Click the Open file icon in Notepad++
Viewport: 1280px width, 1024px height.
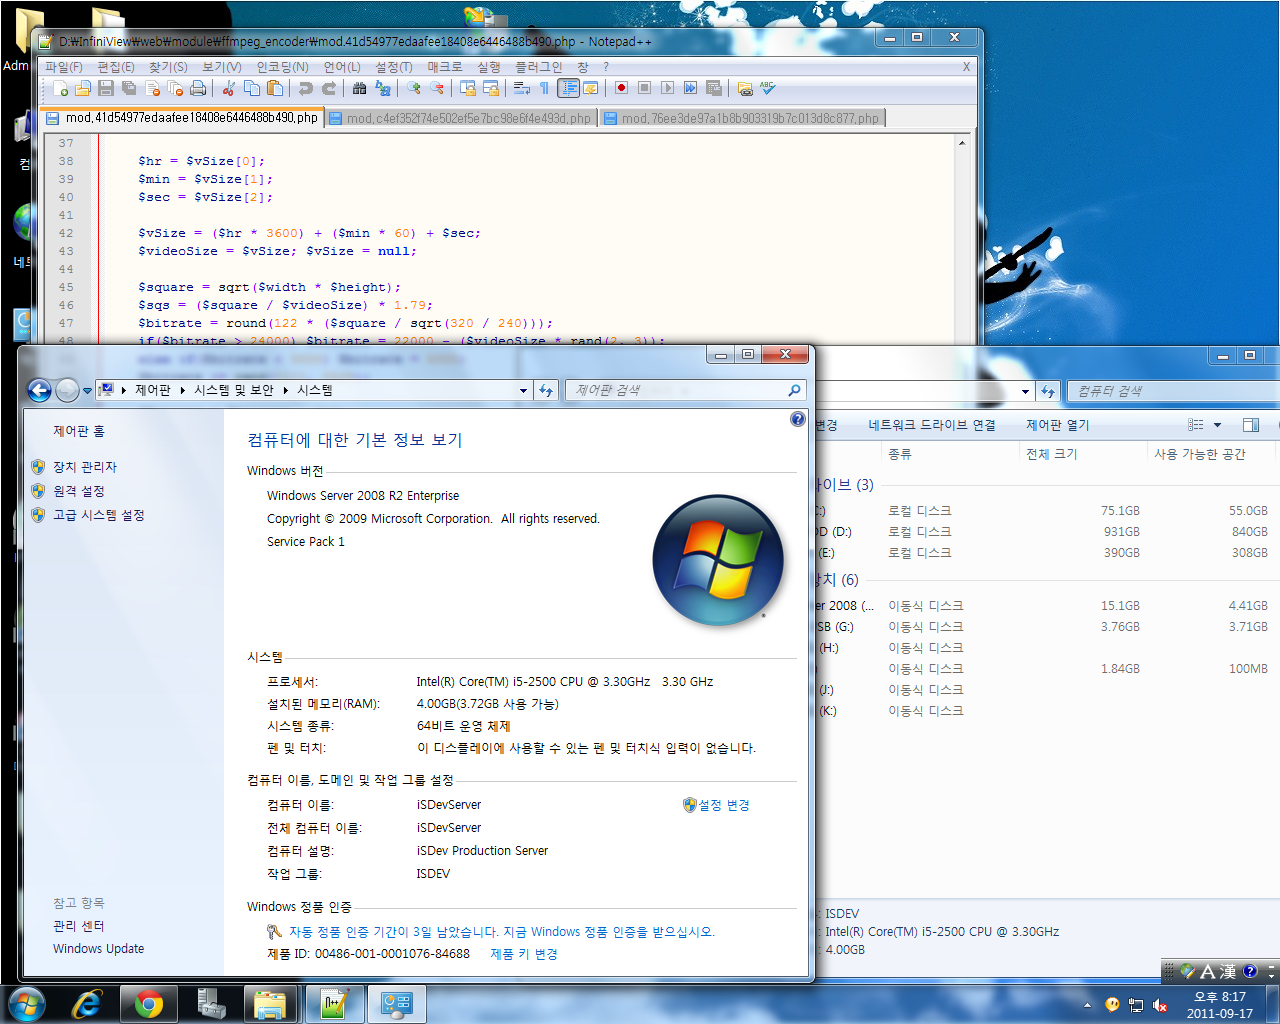tap(83, 88)
